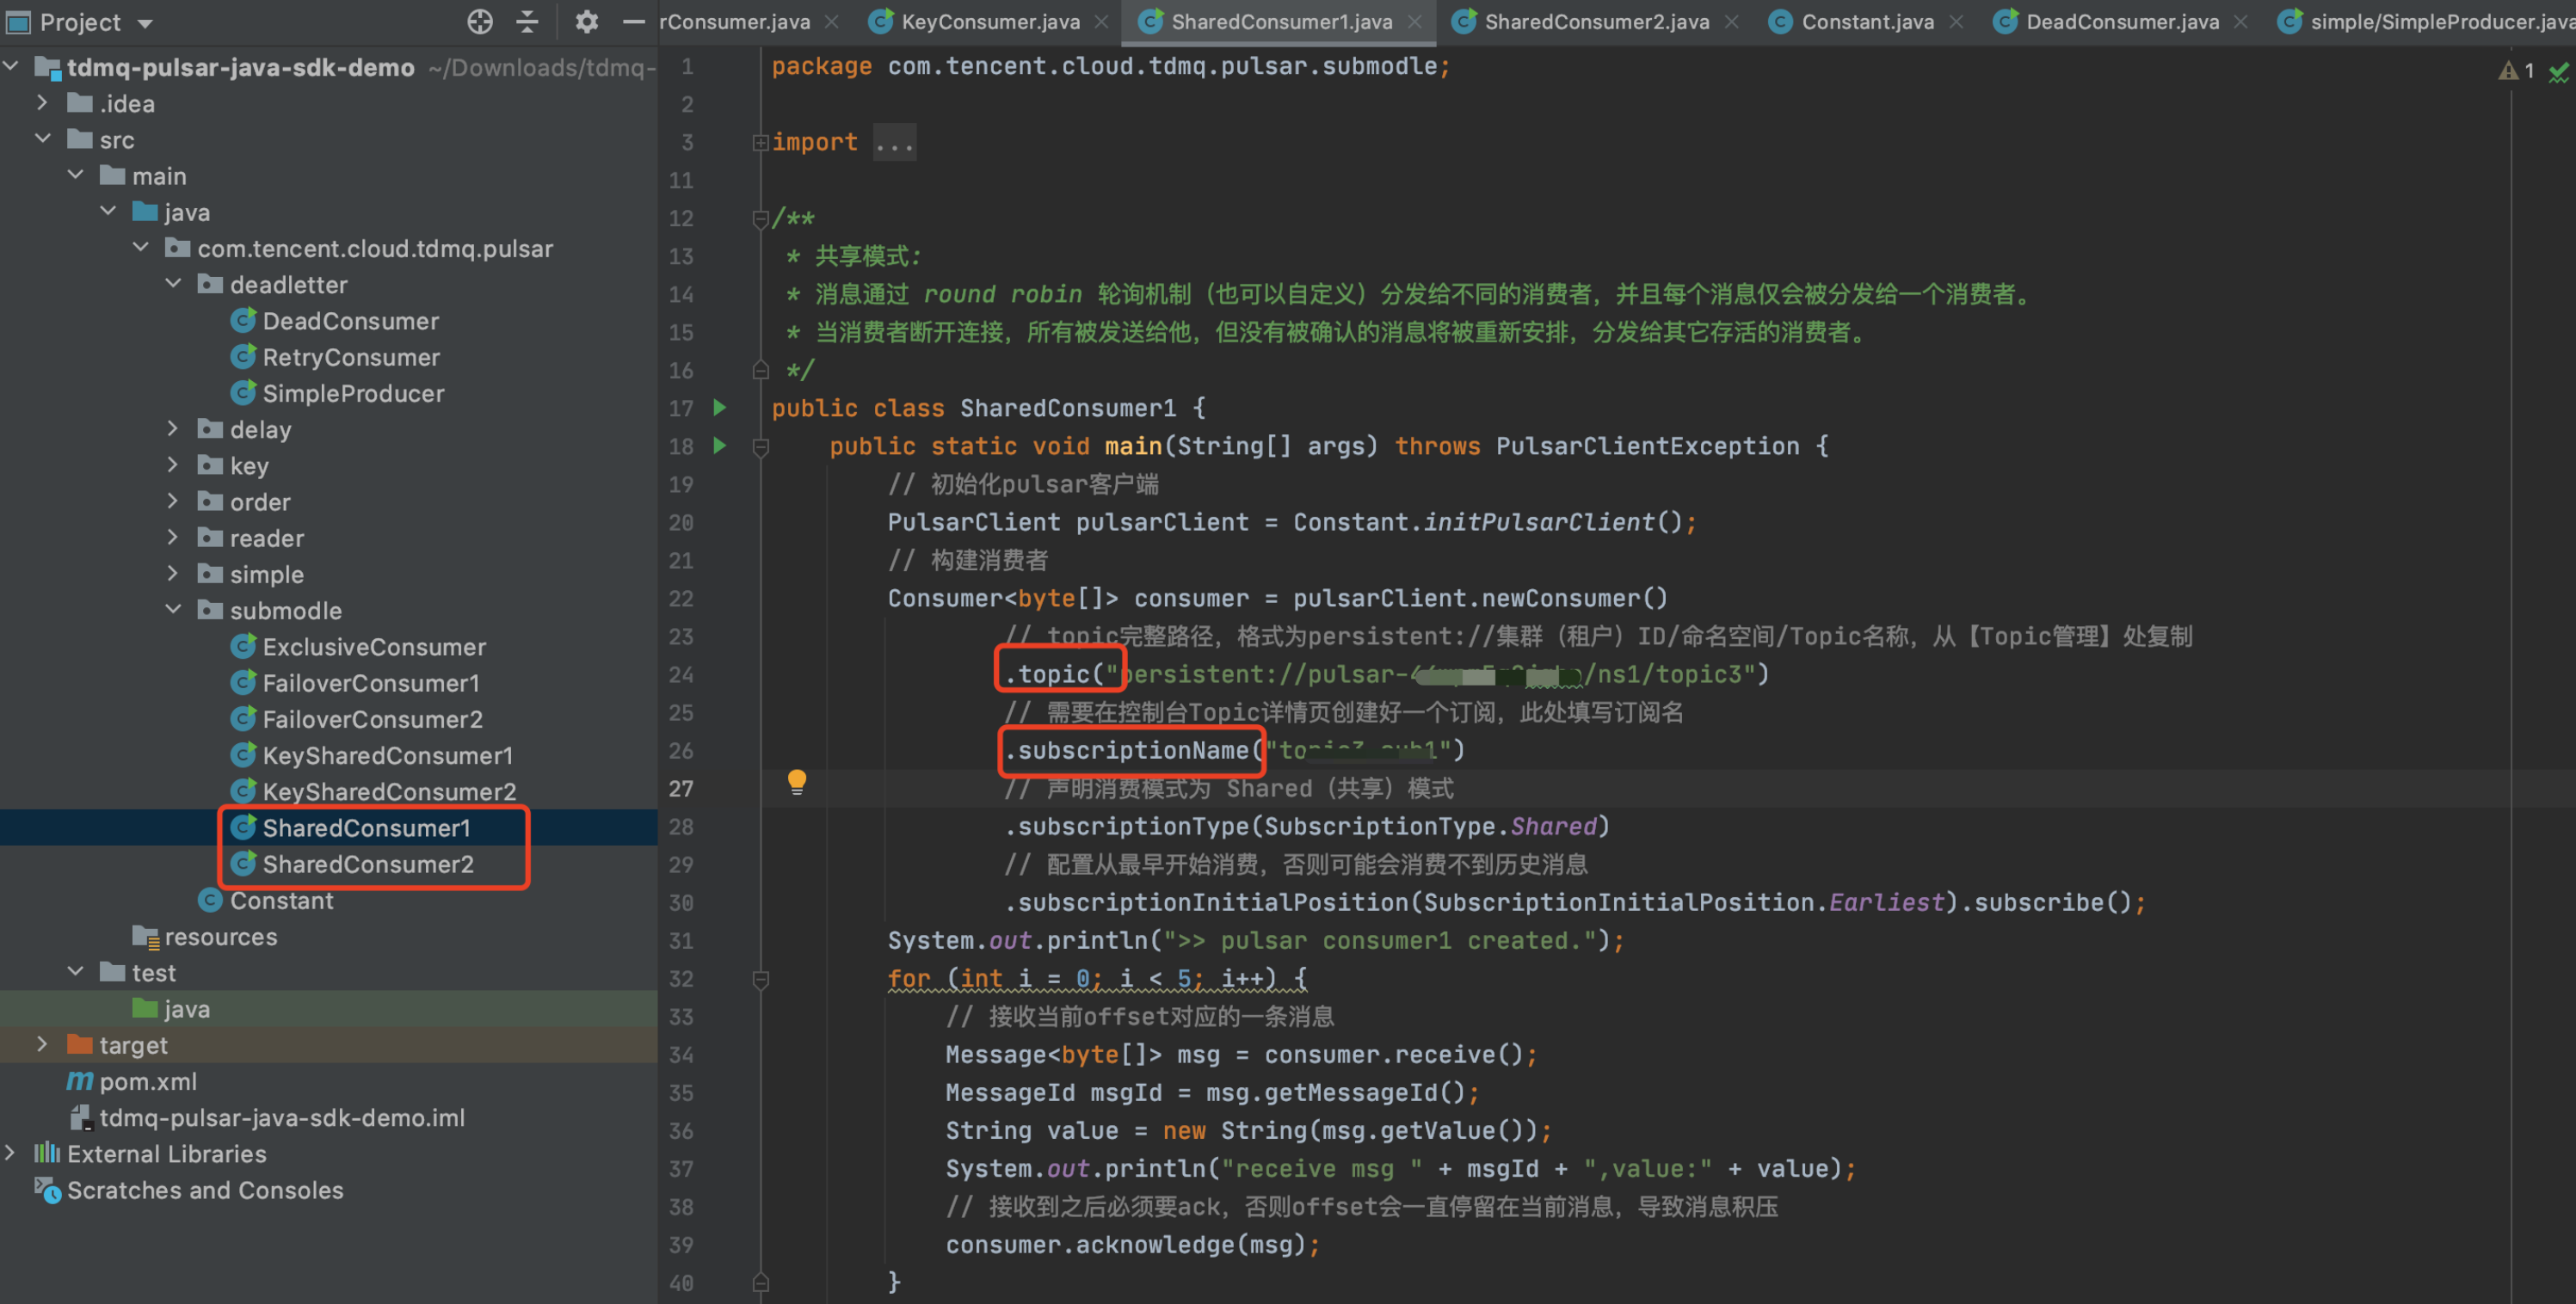The width and height of the screenshot is (2576, 1304).
Task: Select DeadConsumer class in tree
Action: coord(350,321)
